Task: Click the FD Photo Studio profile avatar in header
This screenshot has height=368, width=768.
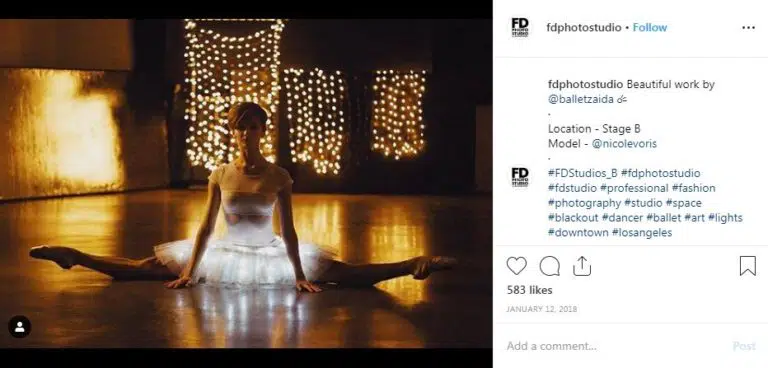Action: pos(520,27)
